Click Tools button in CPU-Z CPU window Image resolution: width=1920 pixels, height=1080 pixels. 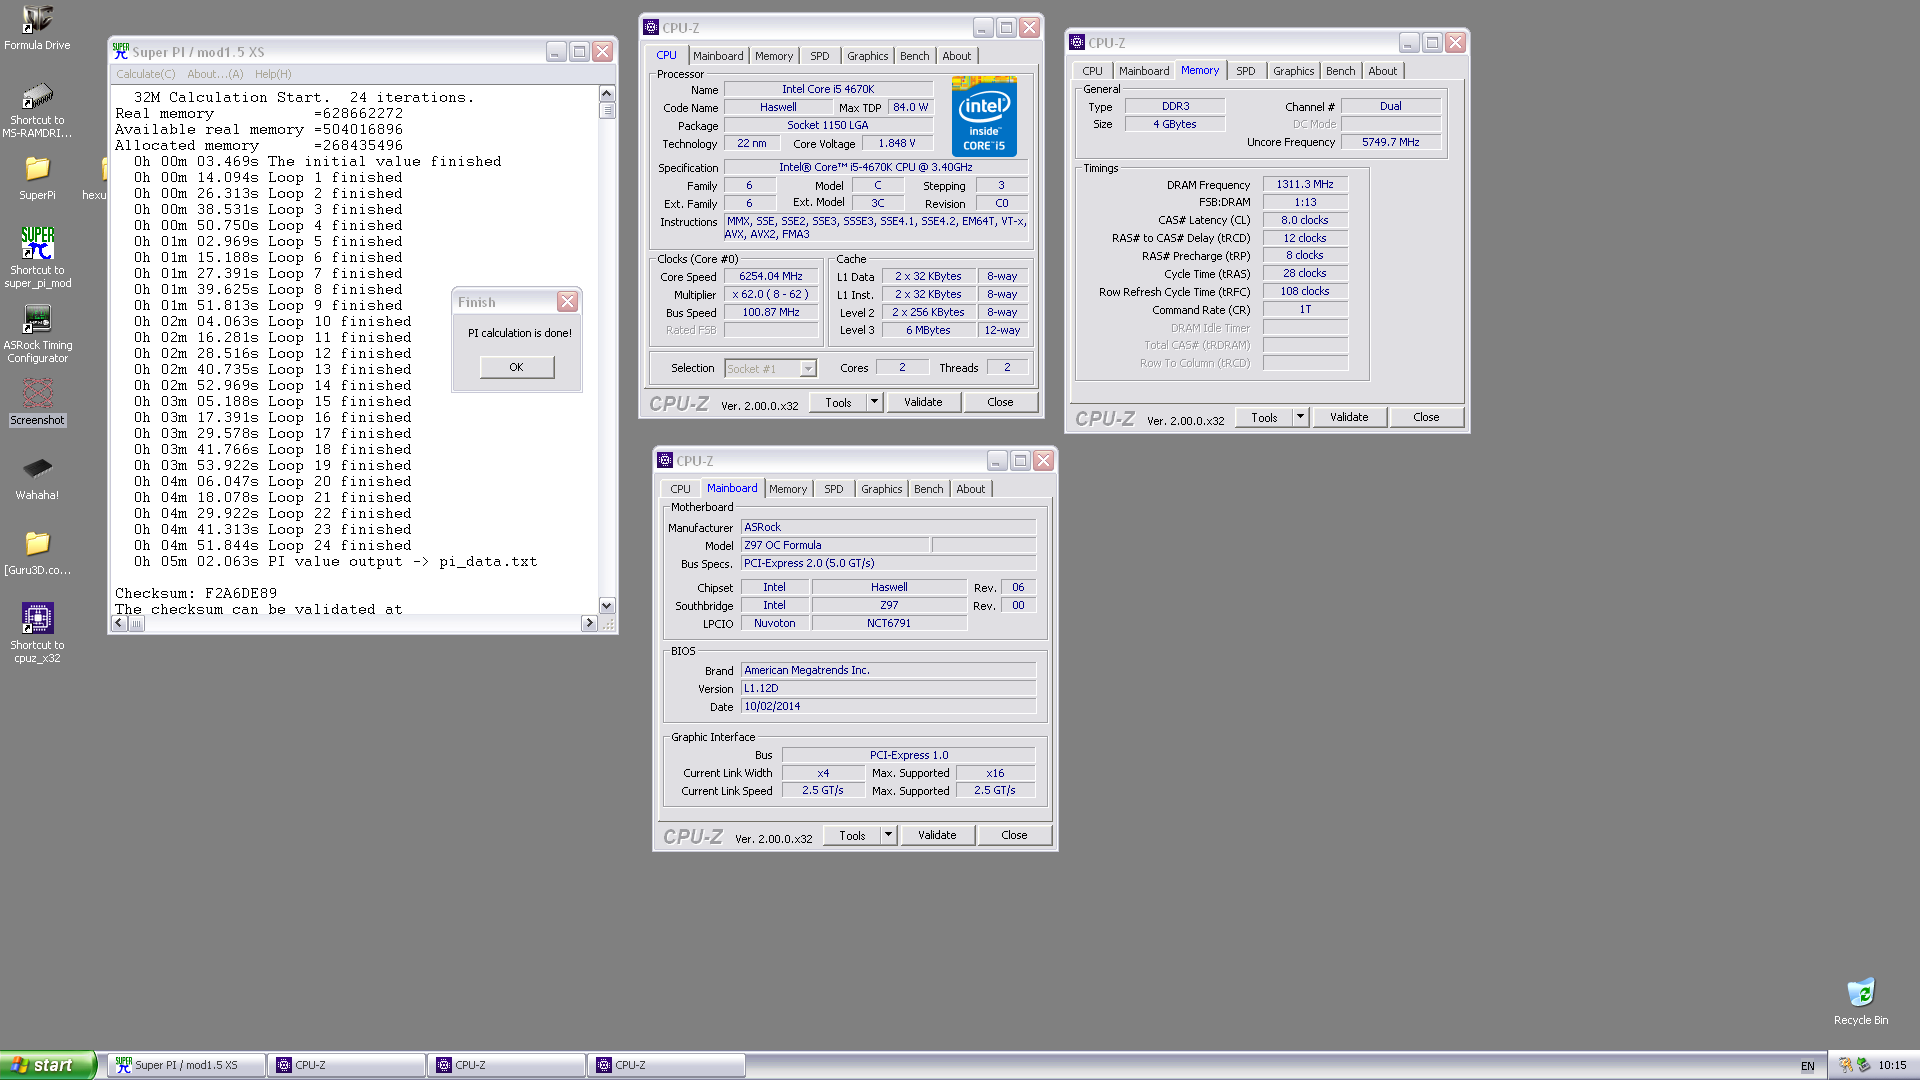pyautogui.click(x=838, y=402)
